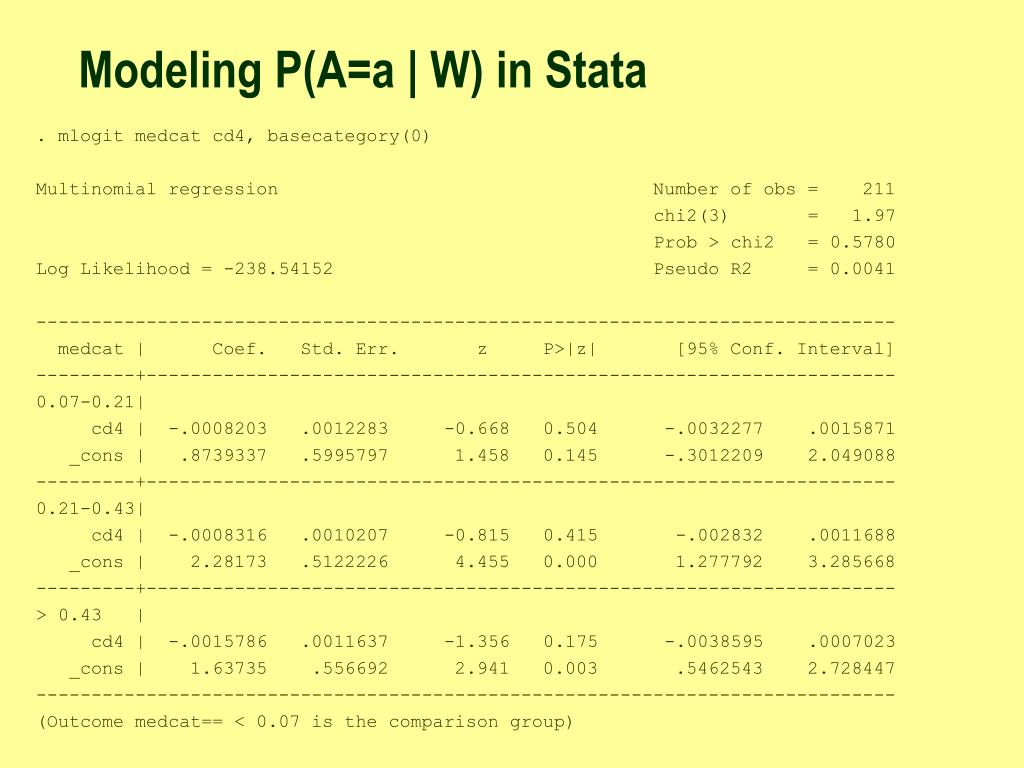Image resolution: width=1024 pixels, height=768 pixels.
Task: Click the Number of obs value 211
Action: click(x=878, y=189)
